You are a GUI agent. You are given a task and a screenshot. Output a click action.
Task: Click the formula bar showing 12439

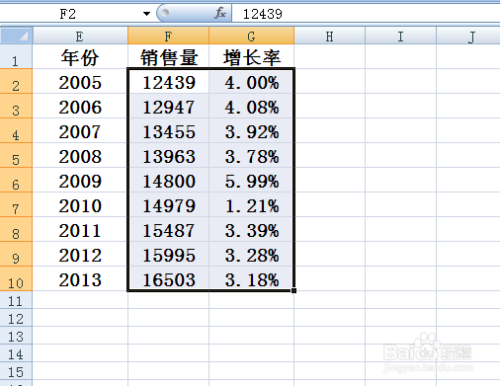click(x=366, y=14)
